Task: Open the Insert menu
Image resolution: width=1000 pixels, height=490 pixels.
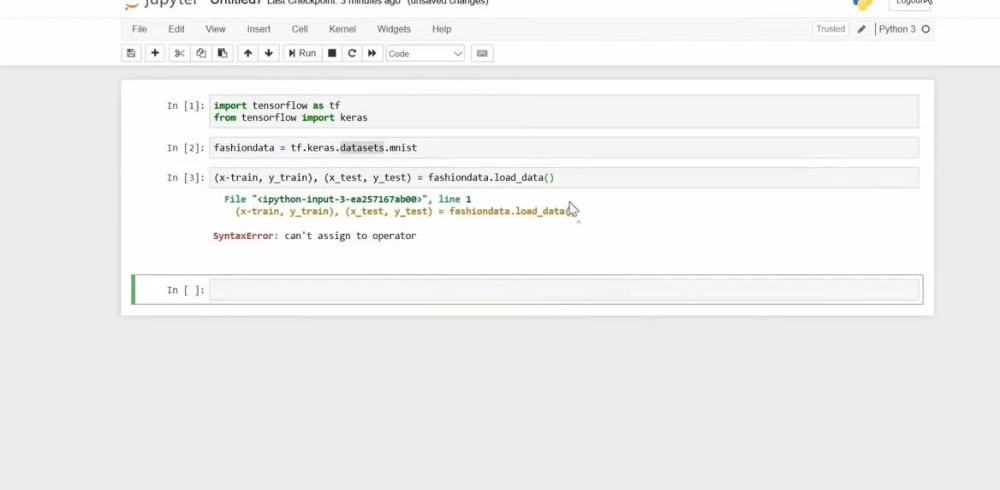Action: (259, 29)
